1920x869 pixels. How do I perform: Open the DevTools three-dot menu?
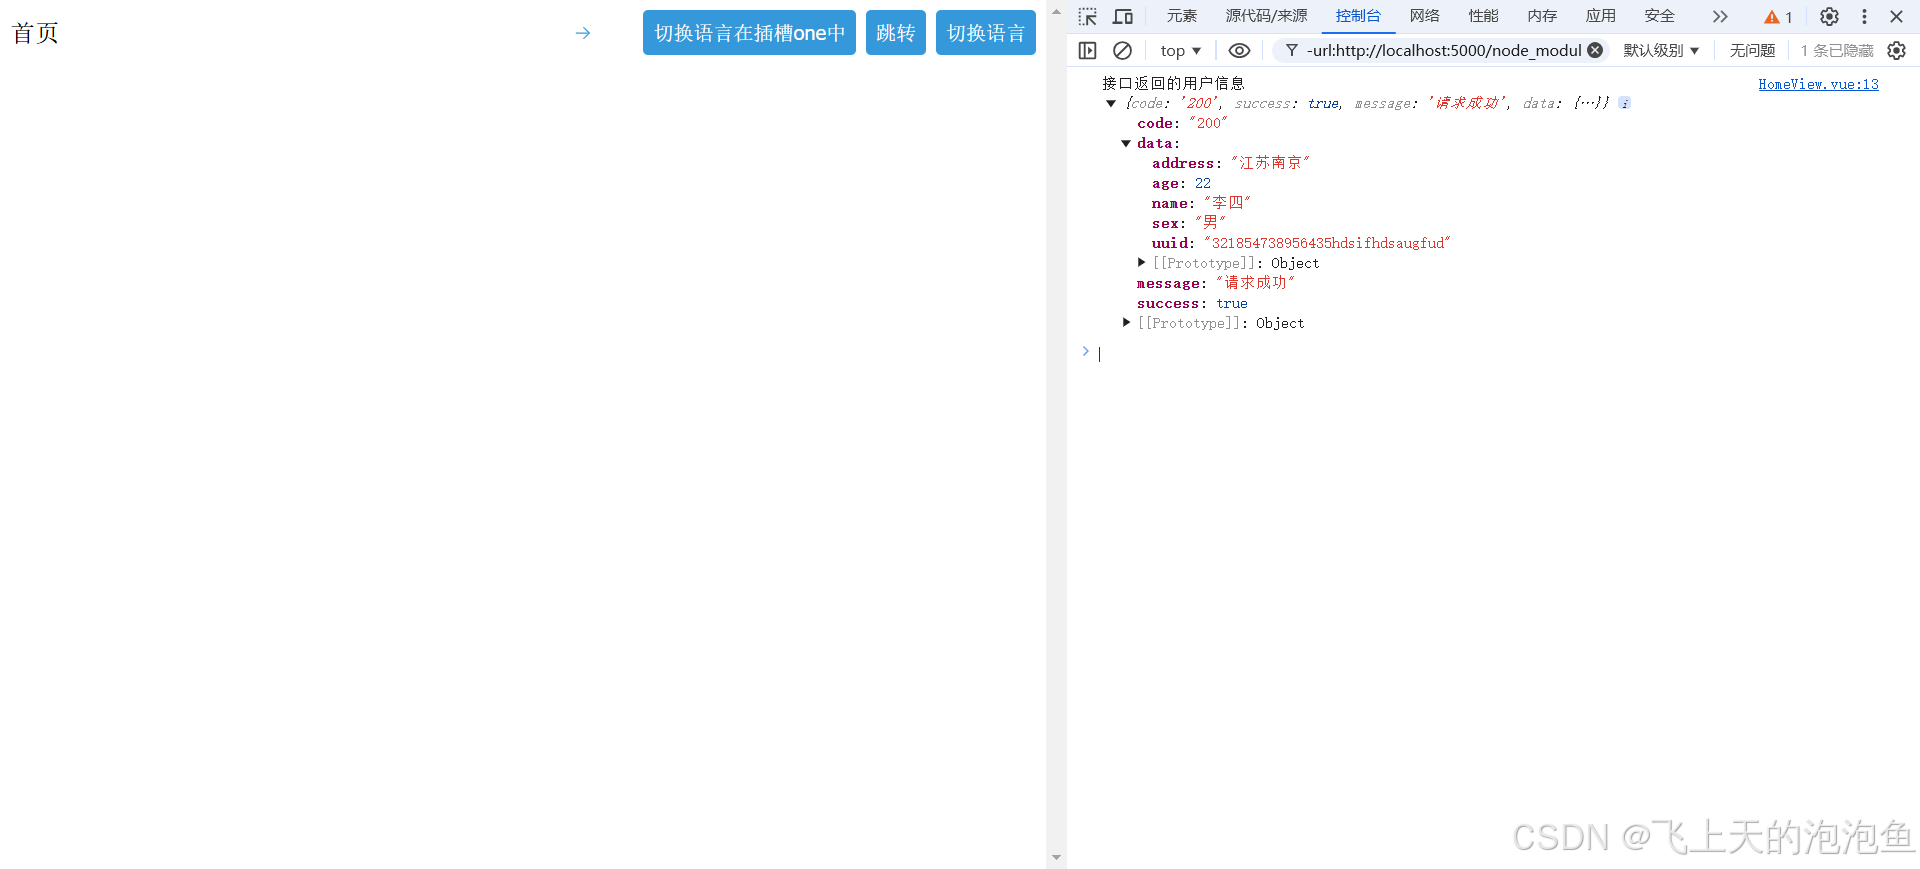point(1864,16)
